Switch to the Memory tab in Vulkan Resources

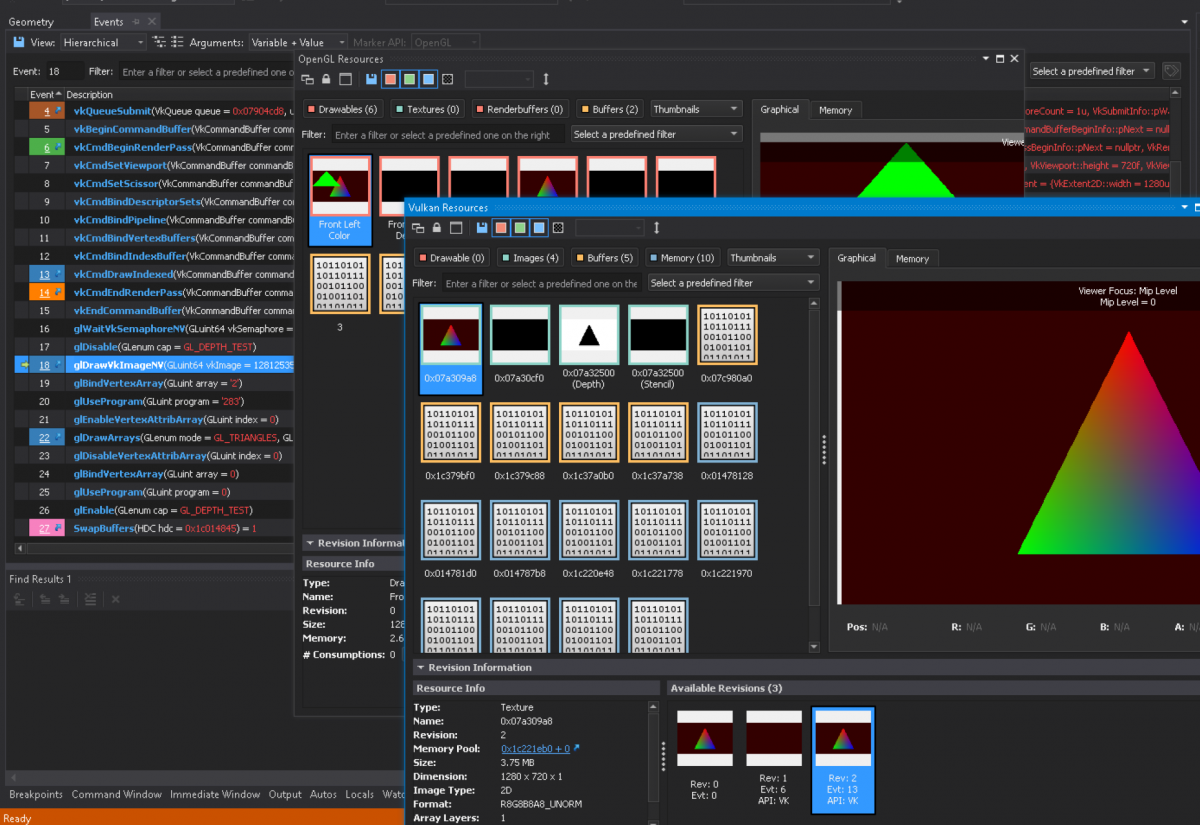912,258
